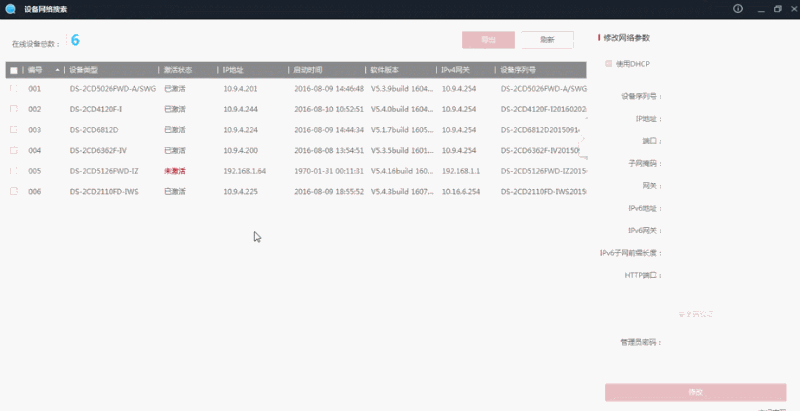Viewport: 800px width, 411px height.
Task: Check the checkbox for device row 003
Action: coord(14,130)
